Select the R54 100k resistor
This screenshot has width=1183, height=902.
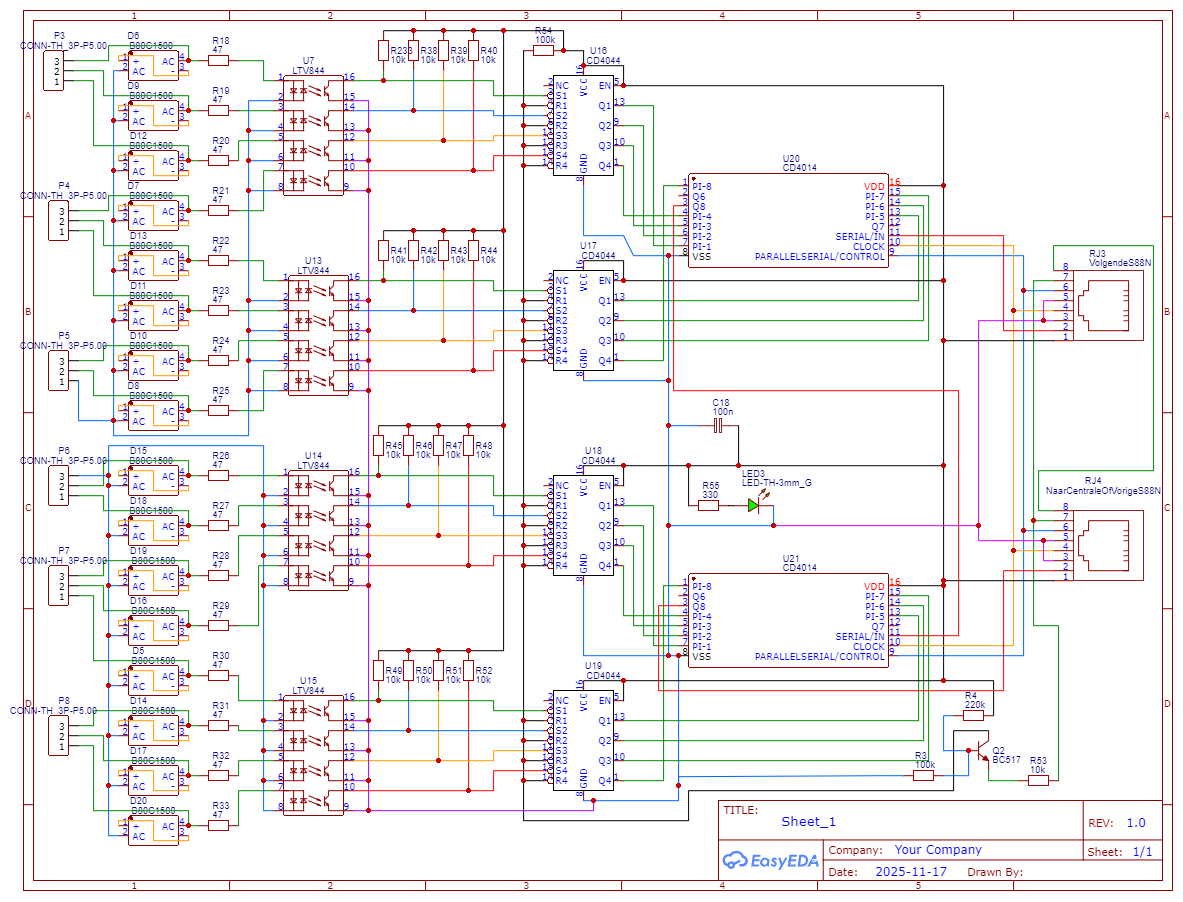click(x=544, y=49)
